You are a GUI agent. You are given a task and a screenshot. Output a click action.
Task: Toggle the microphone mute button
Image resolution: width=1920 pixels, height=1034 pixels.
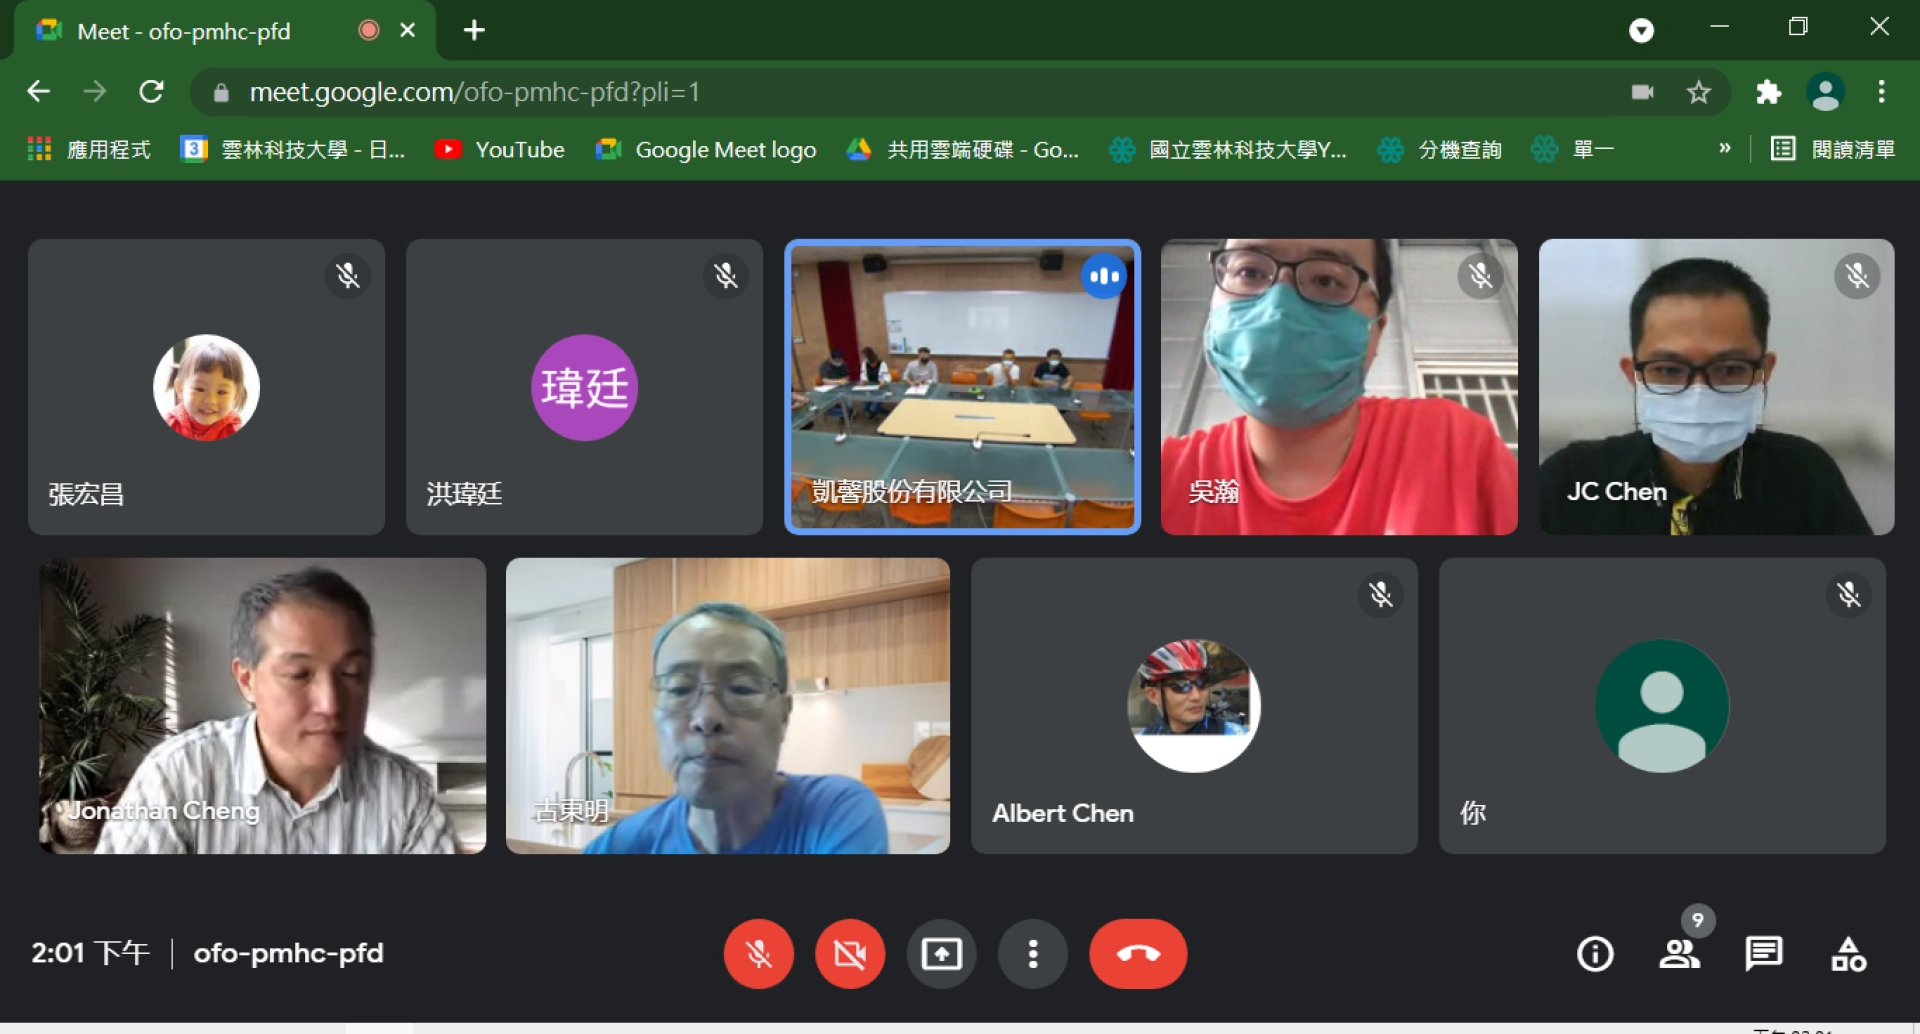pyautogui.click(x=758, y=954)
